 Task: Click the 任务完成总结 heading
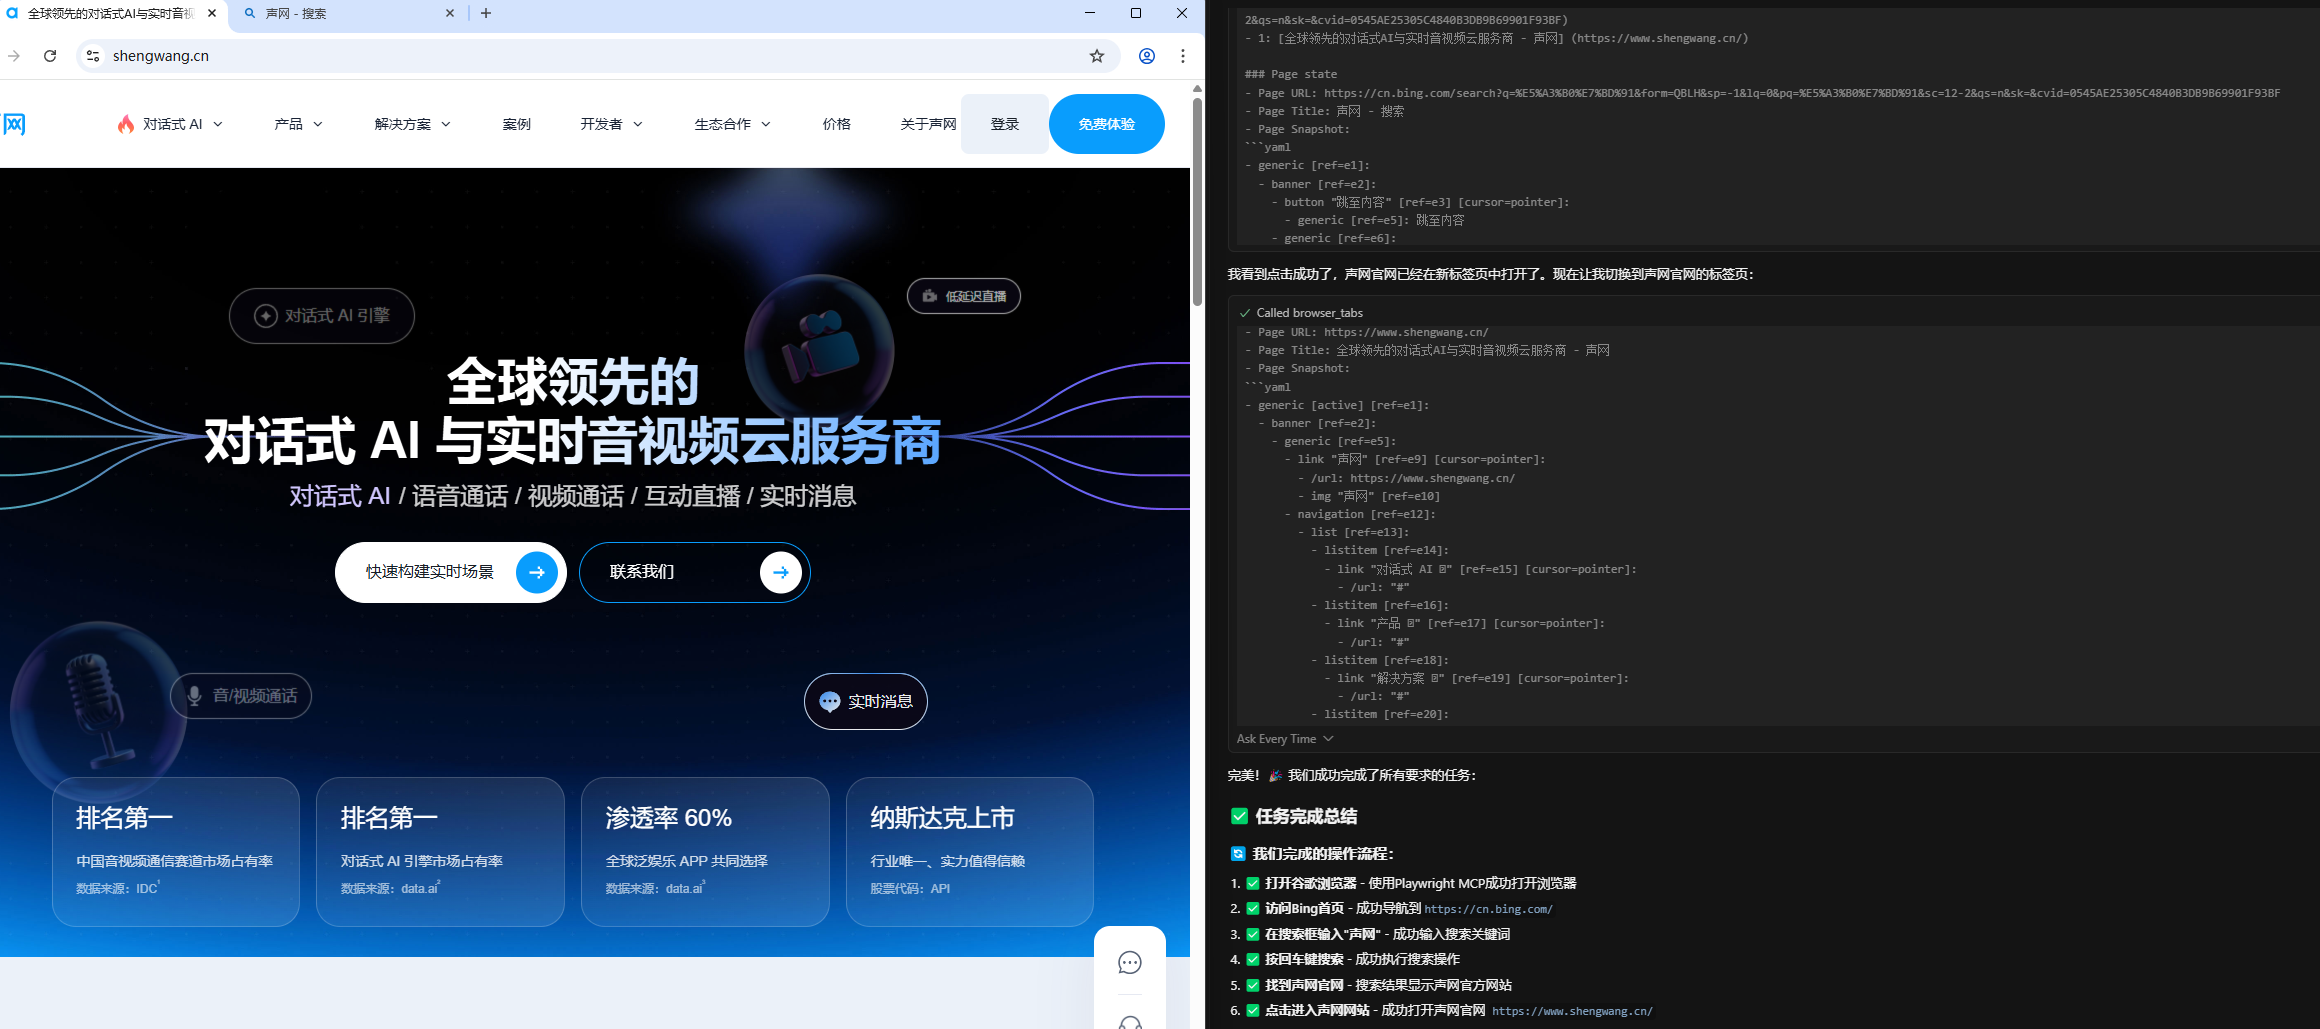click(1306, 816)
